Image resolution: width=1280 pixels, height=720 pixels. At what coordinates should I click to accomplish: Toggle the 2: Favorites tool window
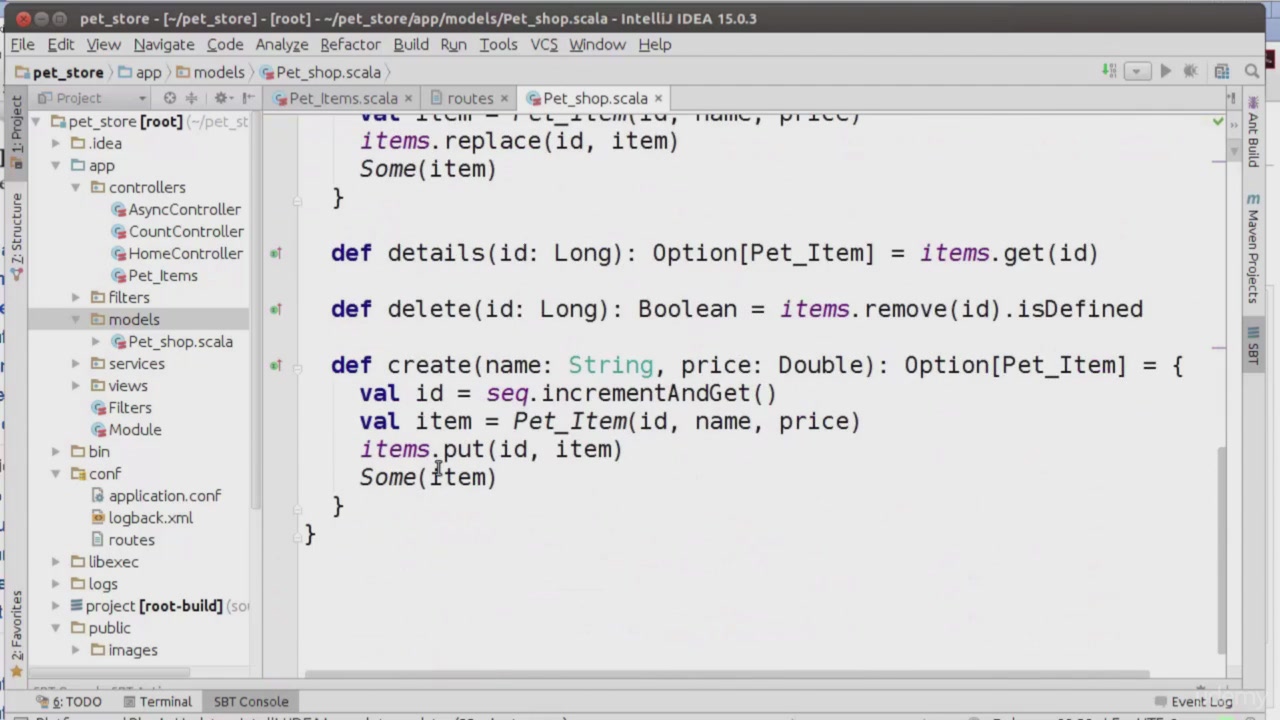point(16,634)
